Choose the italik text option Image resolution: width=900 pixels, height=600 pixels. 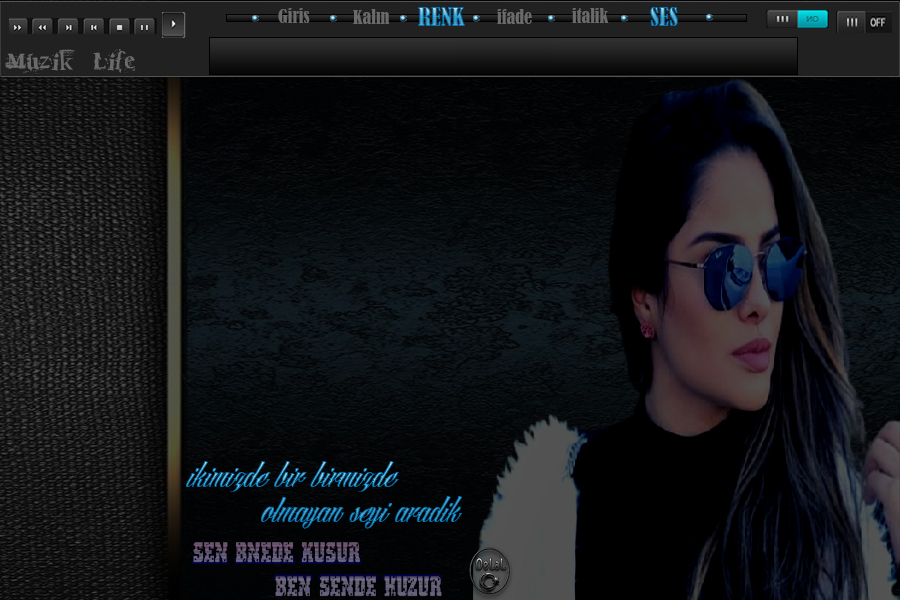click(590, 17)
